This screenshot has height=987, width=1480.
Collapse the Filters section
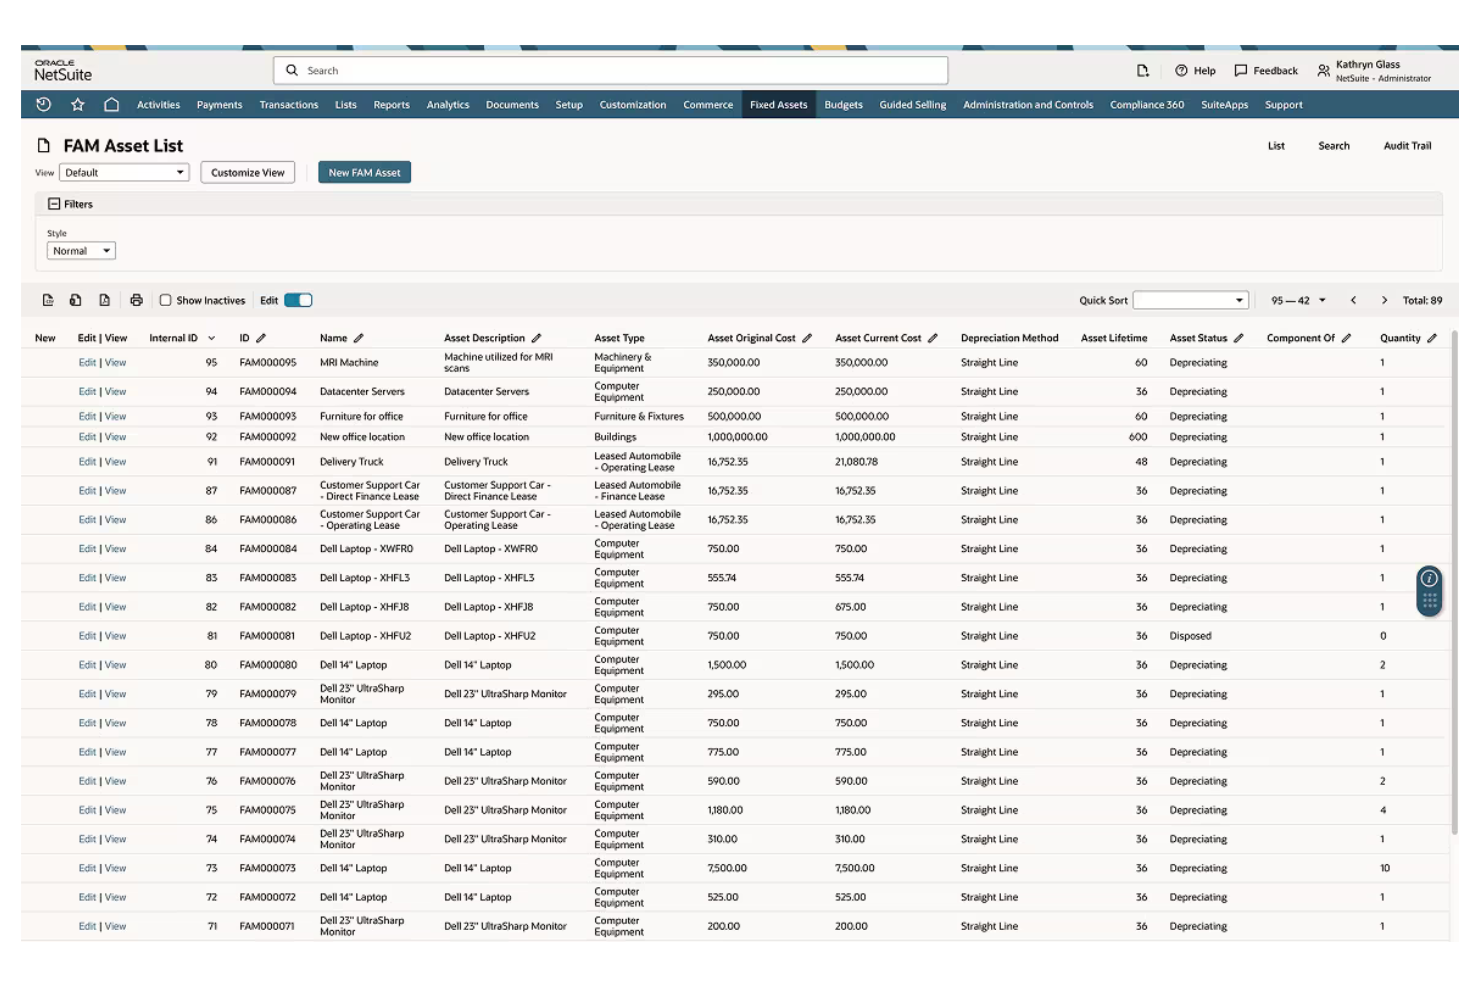point(54,203)
